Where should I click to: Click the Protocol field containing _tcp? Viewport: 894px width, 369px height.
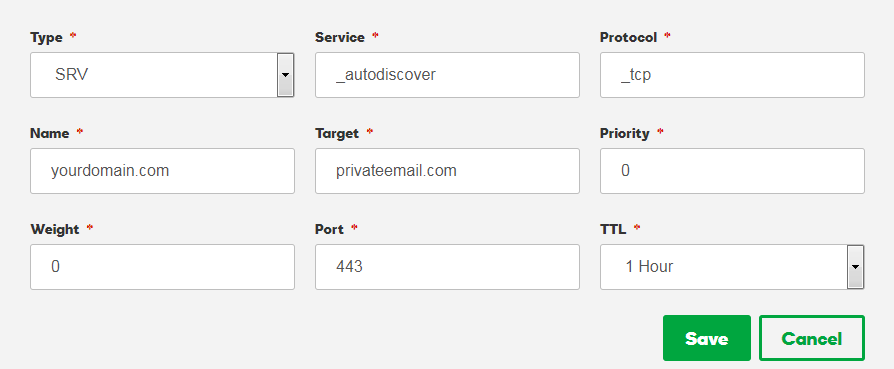732,75
